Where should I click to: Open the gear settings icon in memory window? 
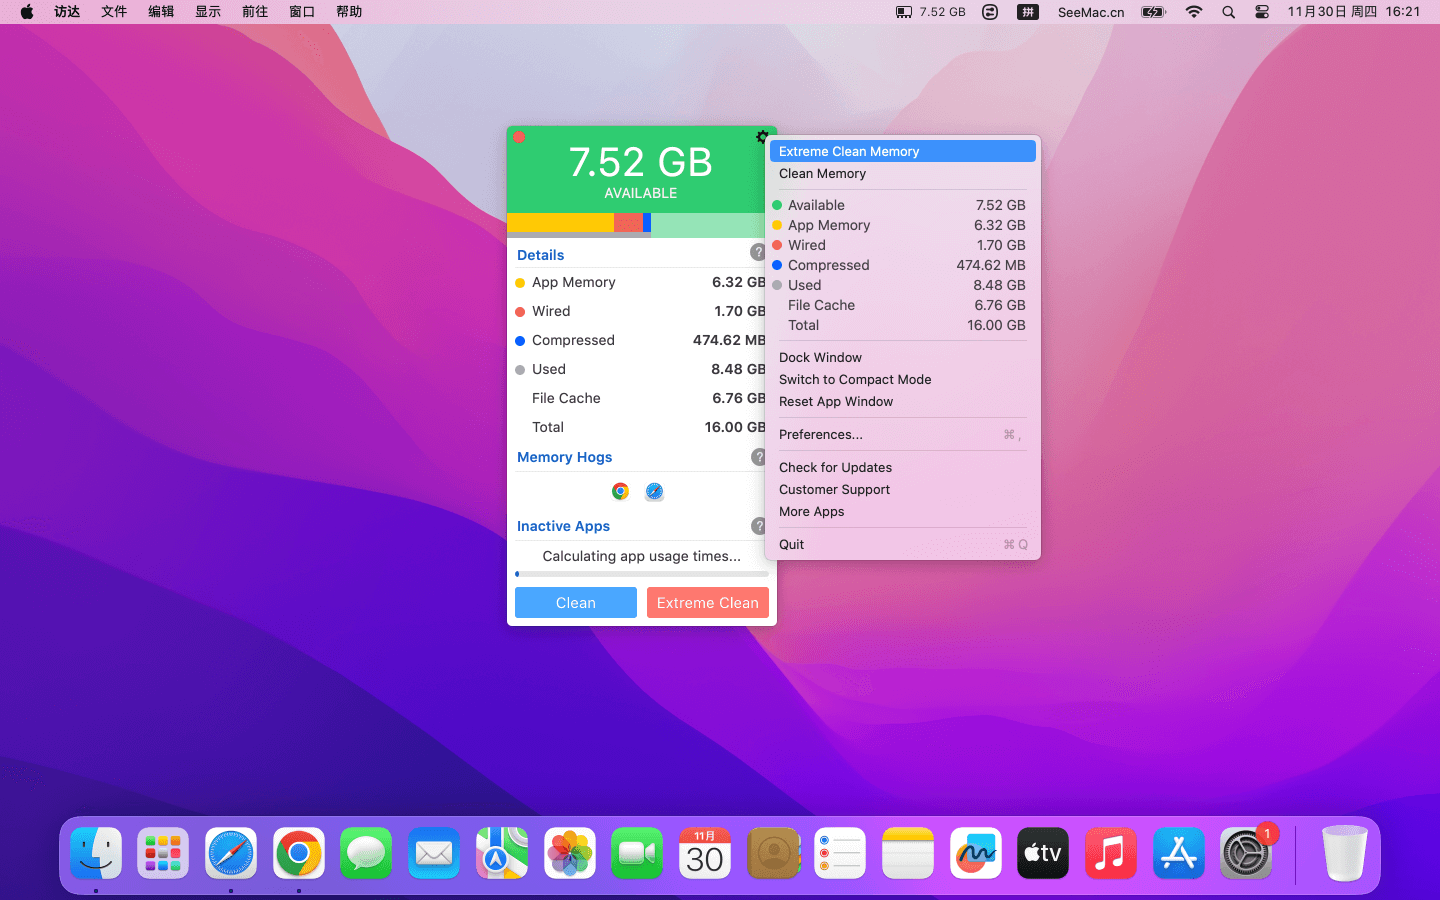tap(762, 137)
